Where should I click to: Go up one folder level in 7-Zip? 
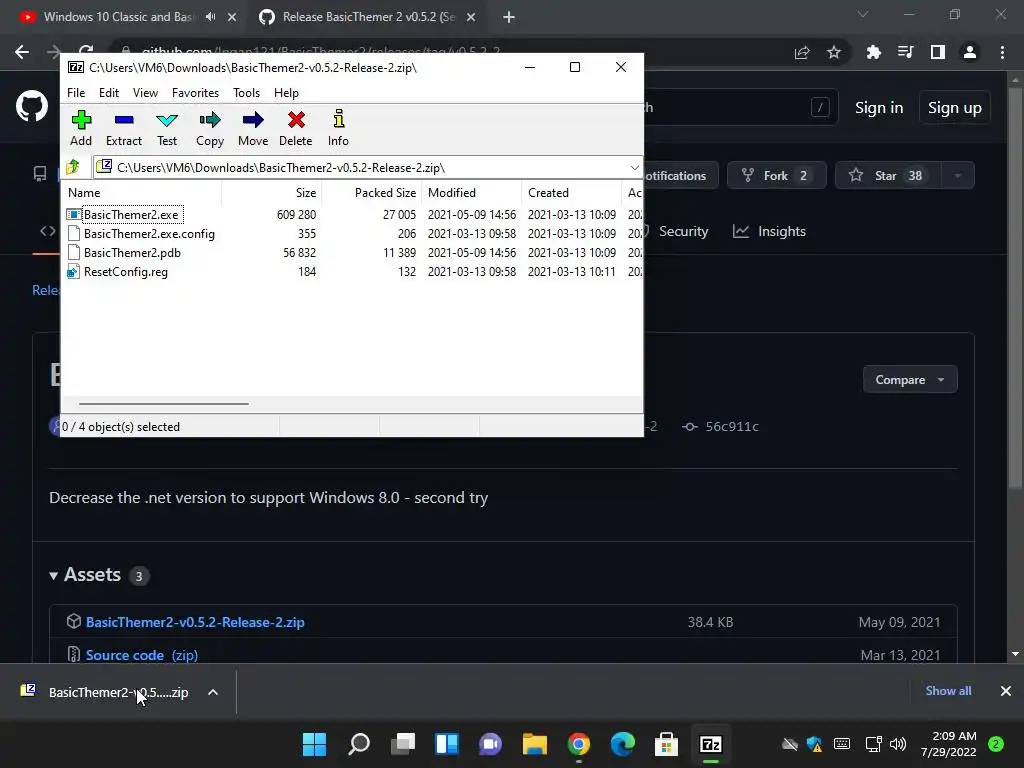73,167
